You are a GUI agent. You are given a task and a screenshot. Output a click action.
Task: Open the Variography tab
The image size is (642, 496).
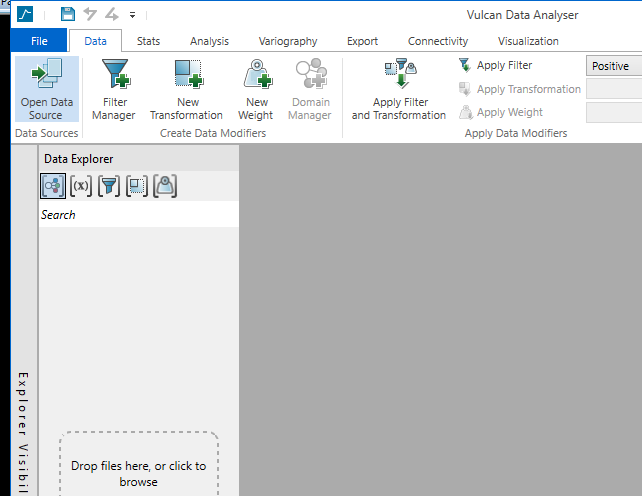click(x=288, y=41)
